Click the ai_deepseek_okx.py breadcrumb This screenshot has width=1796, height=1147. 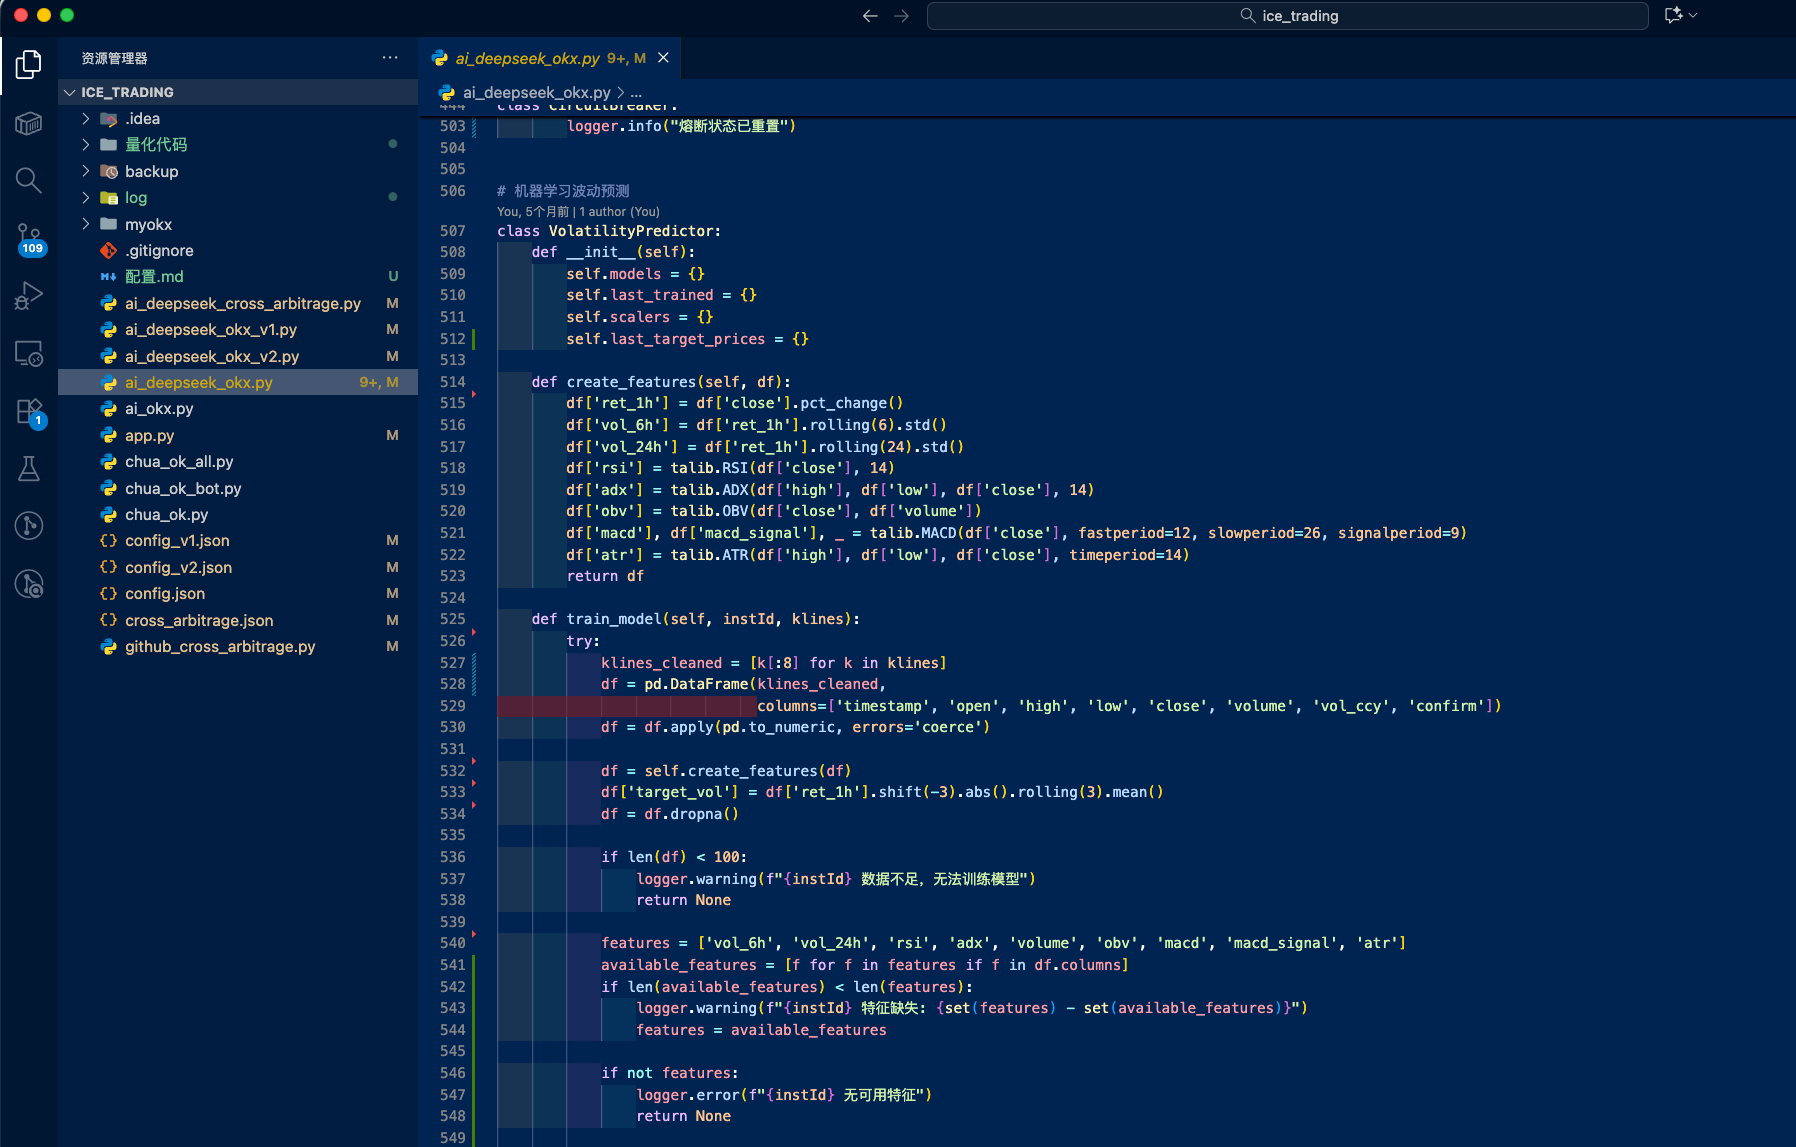(536, 92)
